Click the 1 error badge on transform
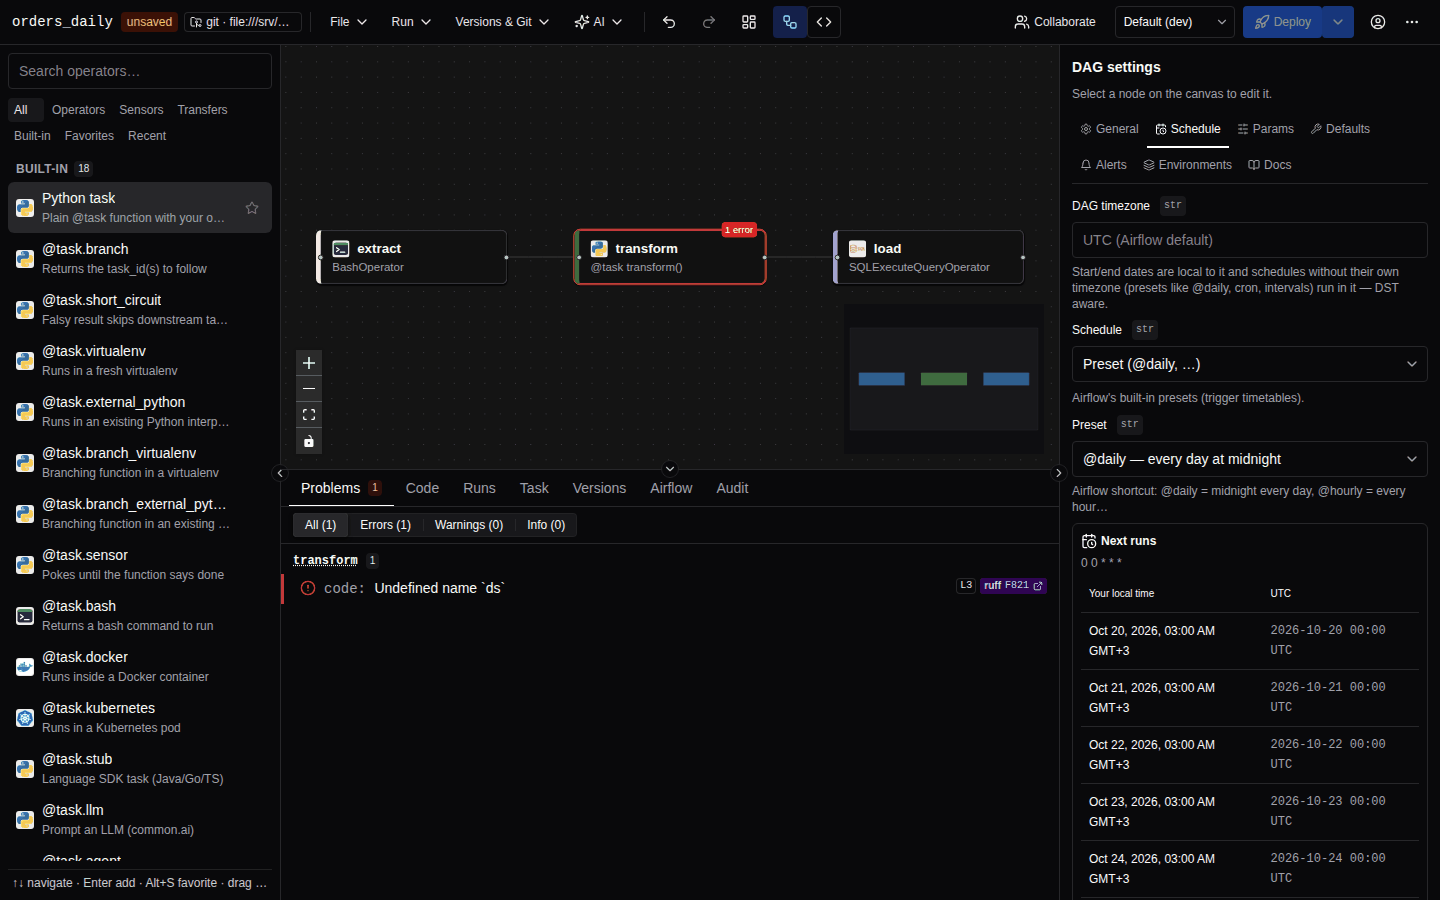The height and width of the screenshot is (900, 1440). point(739,230)
